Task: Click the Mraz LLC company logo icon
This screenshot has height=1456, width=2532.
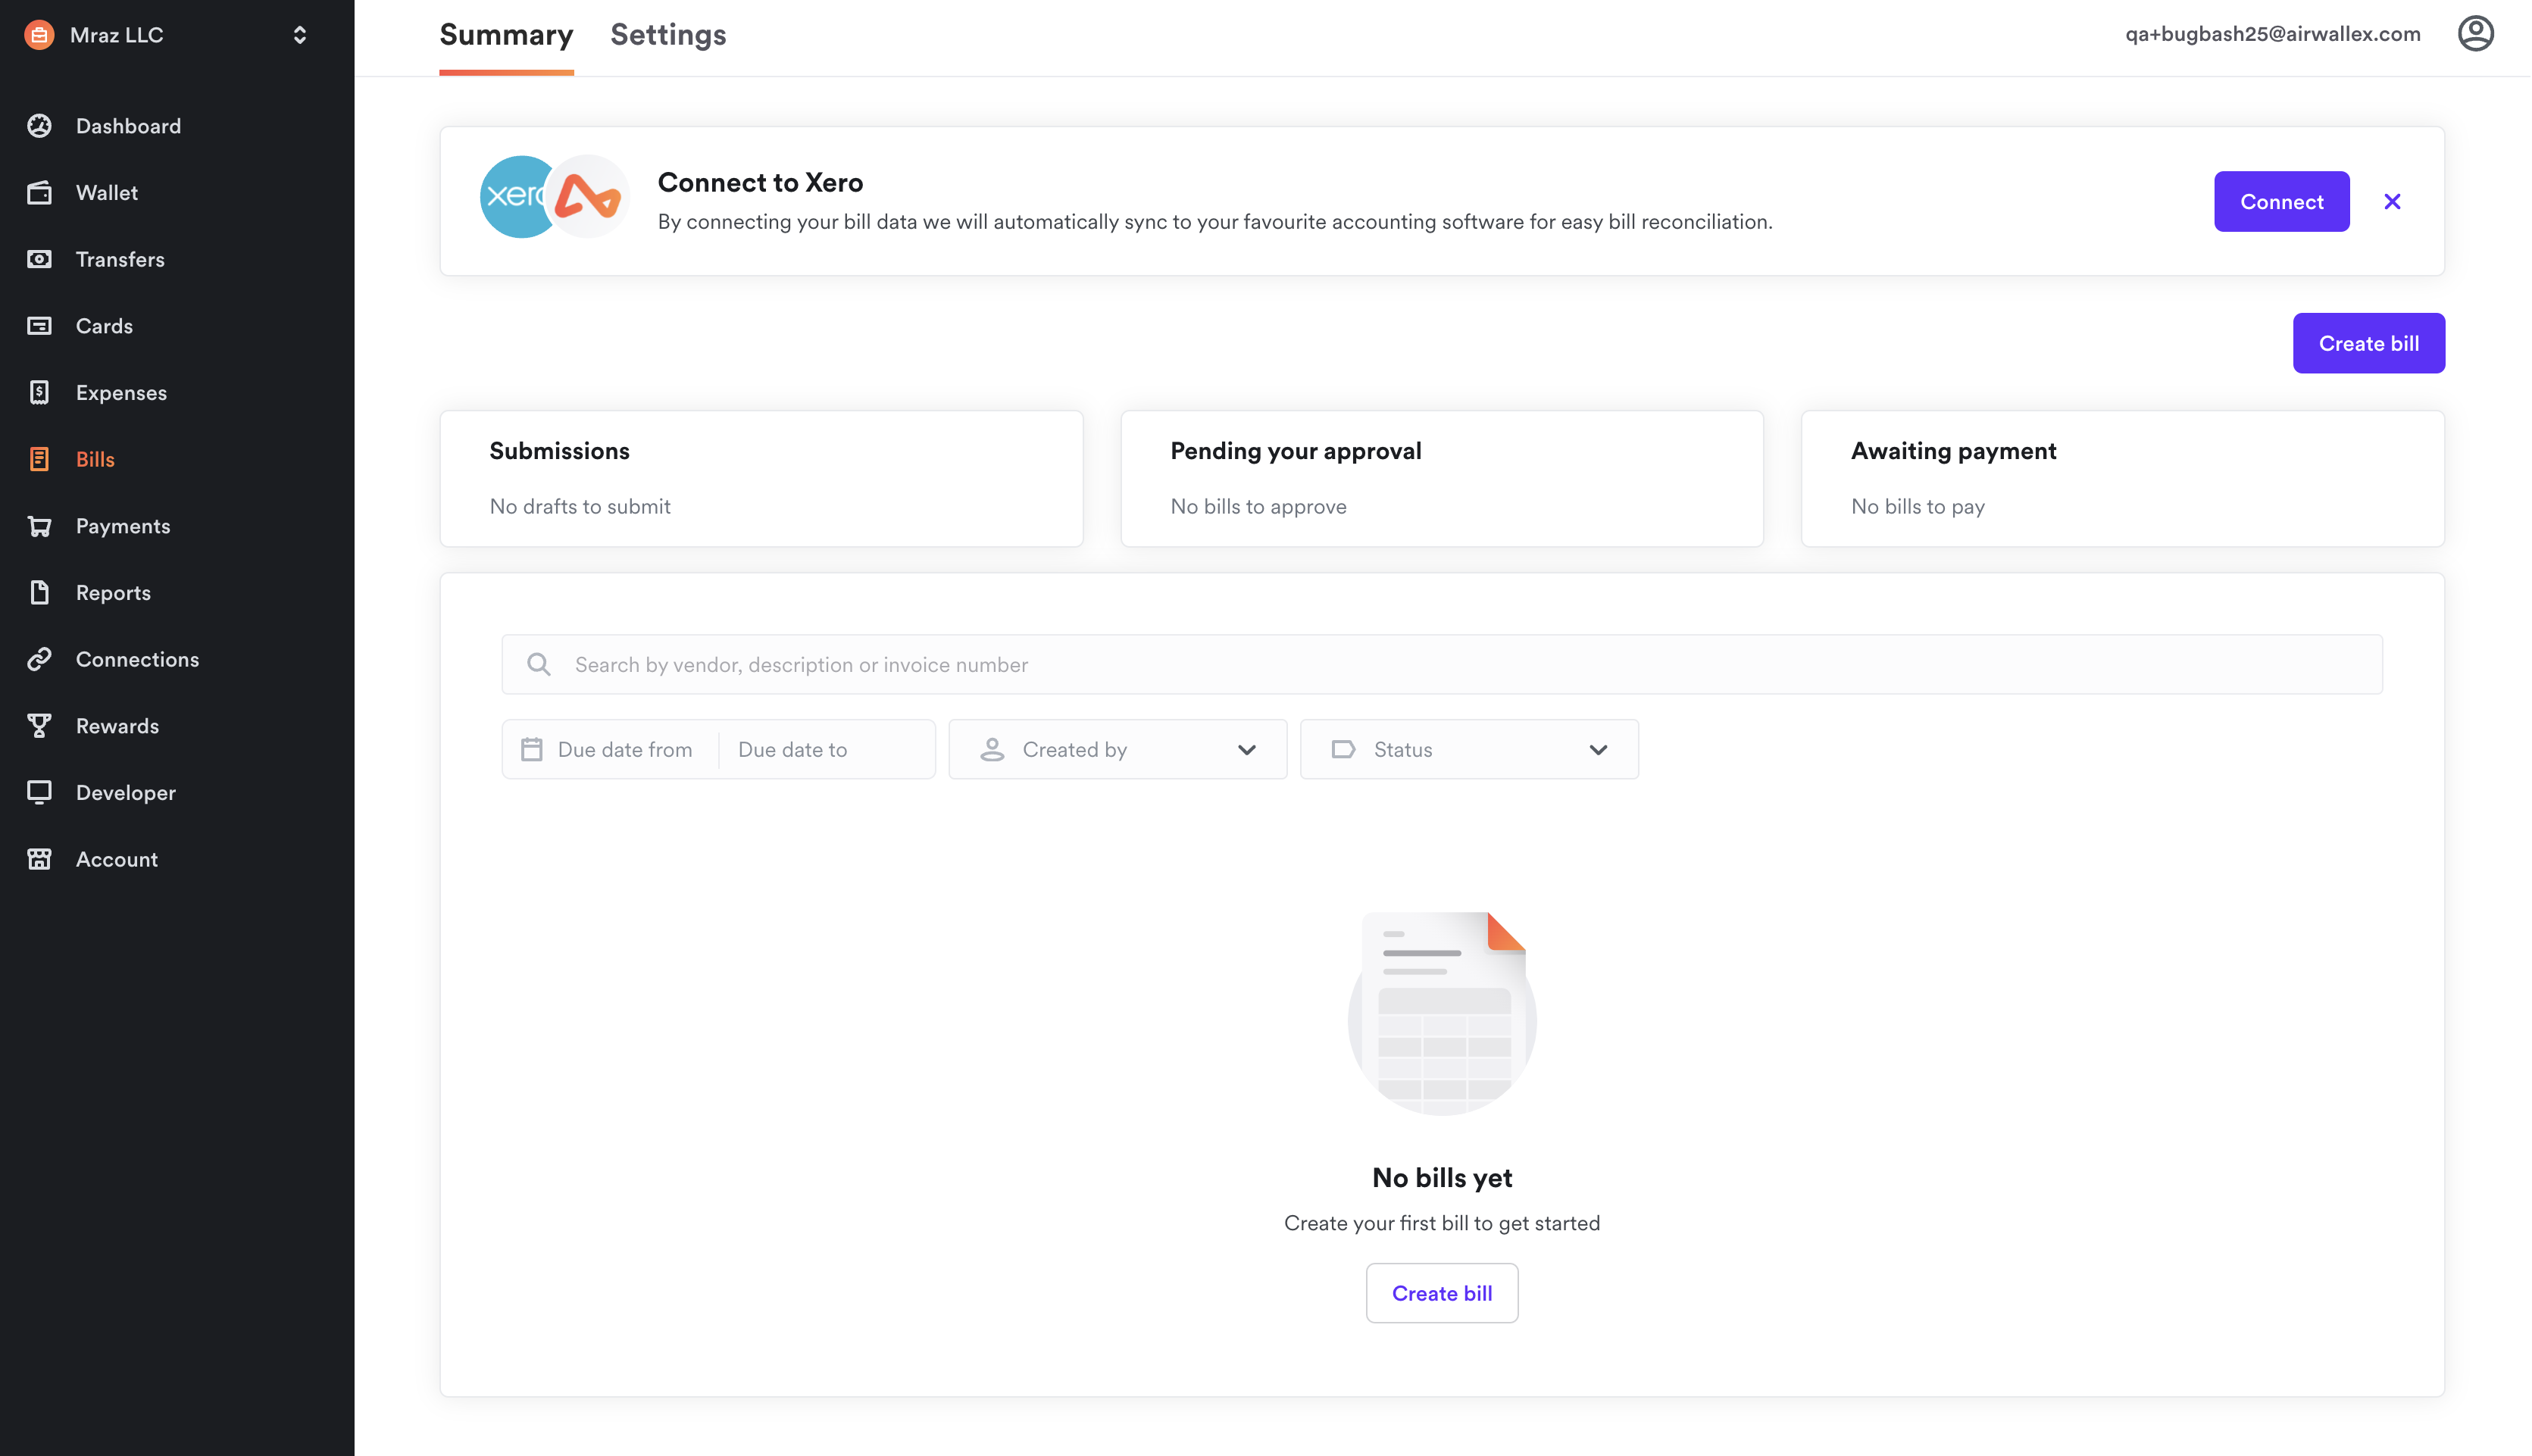Action: pos(39,35)
